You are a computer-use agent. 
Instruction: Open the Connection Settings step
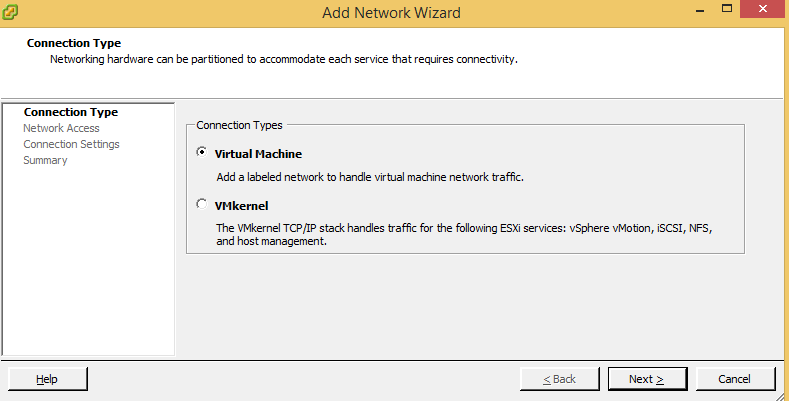pyautogui.click(x=71, y=144)
